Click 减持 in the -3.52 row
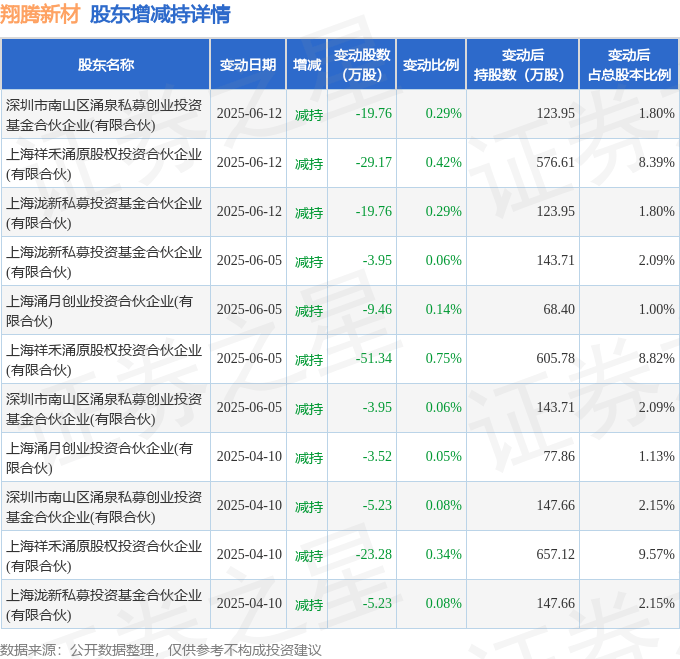Image resolution: width=680 pixels, height=659 pixels. [x=309, y=458]
